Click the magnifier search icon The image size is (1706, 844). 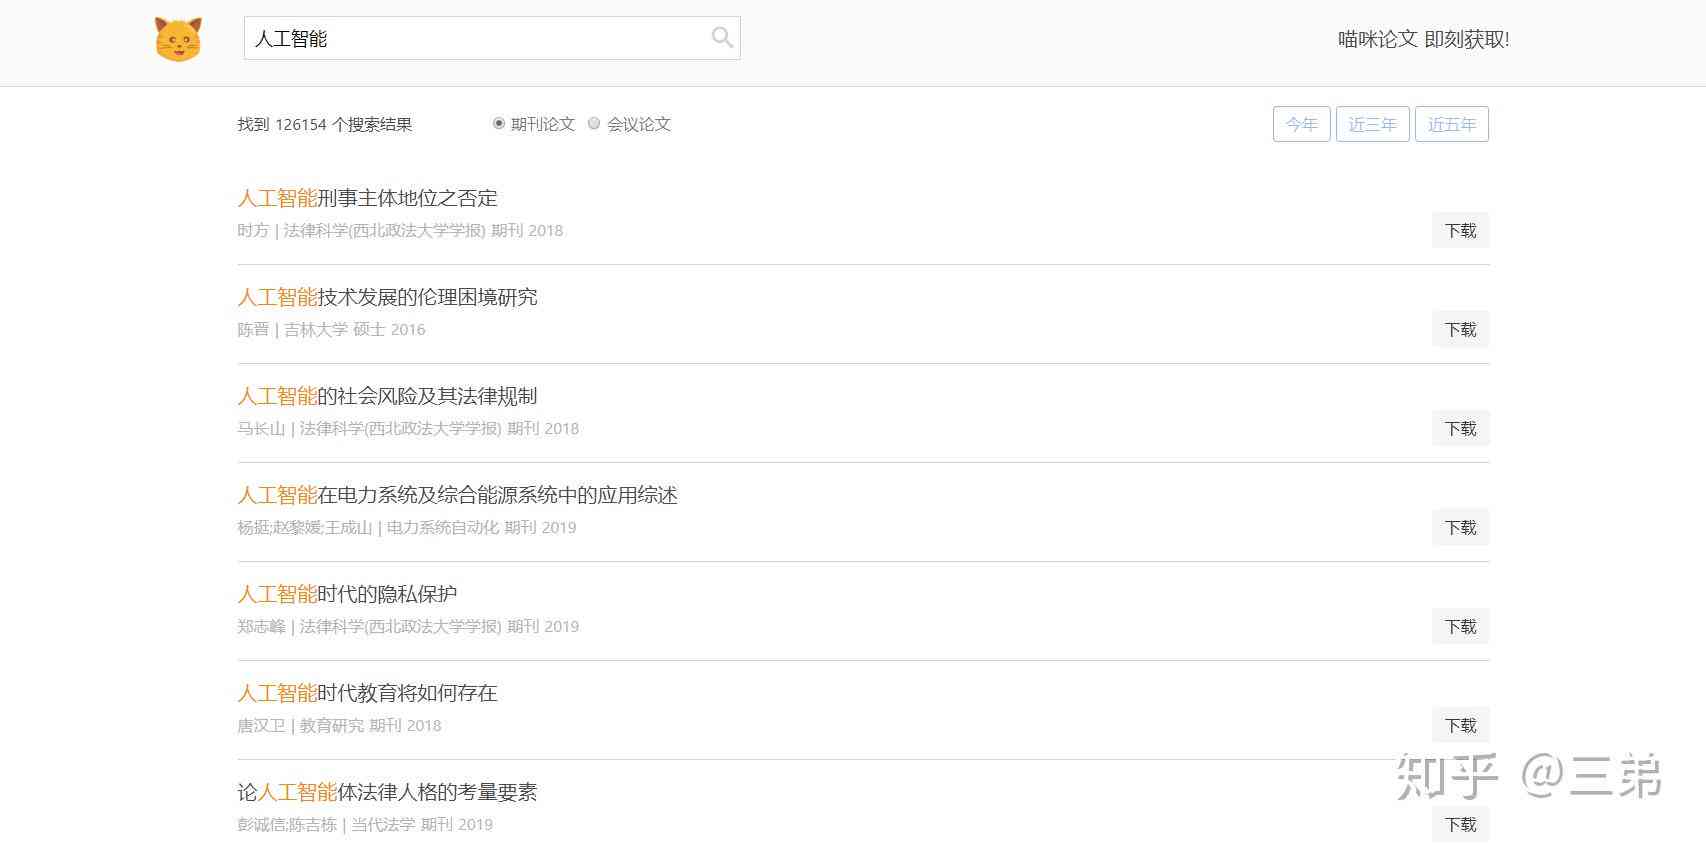point(722,38)
